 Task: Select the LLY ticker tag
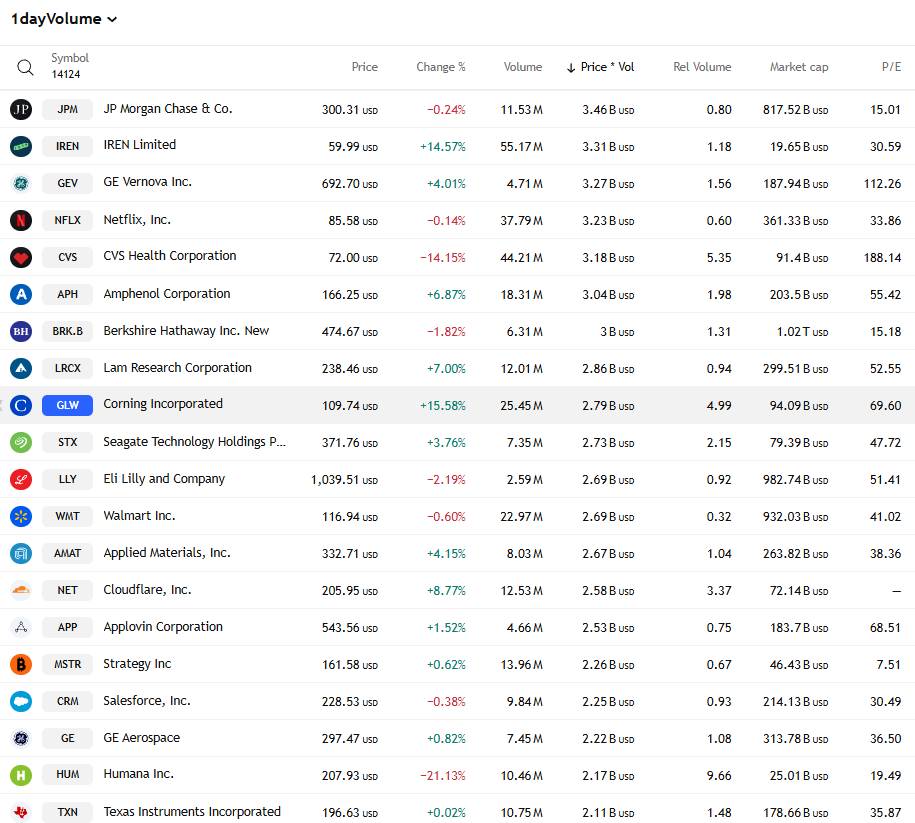click(x=68, y=479)
